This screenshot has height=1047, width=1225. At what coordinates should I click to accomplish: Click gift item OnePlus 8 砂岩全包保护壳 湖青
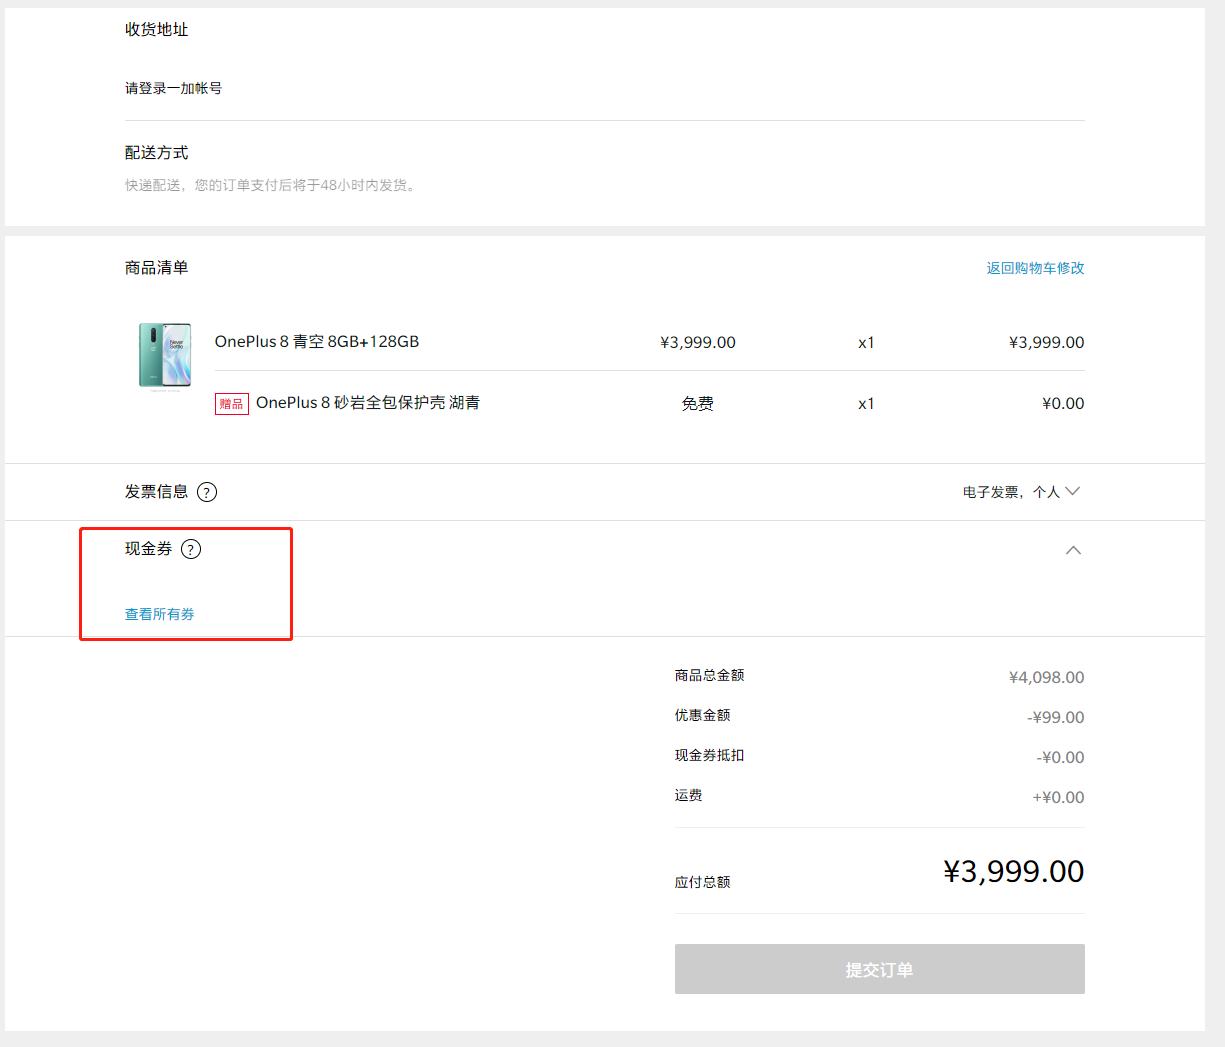367,403
